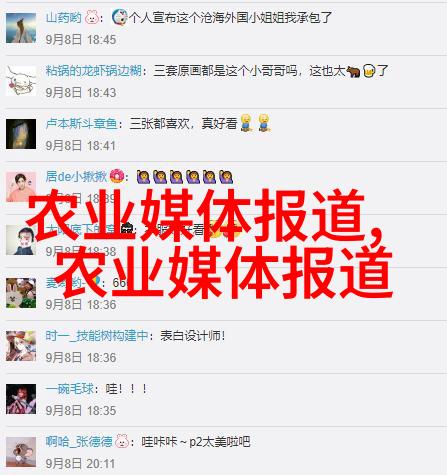Click rabbit badge beside 啊哈_张德德
447x475 pixels.
[x=122, y=442]
